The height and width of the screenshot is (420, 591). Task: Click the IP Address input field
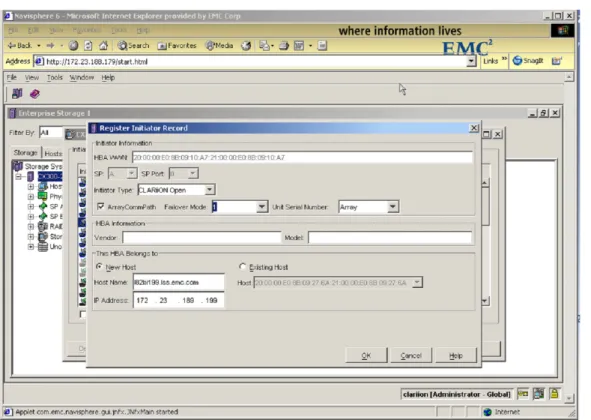[179, 300]
